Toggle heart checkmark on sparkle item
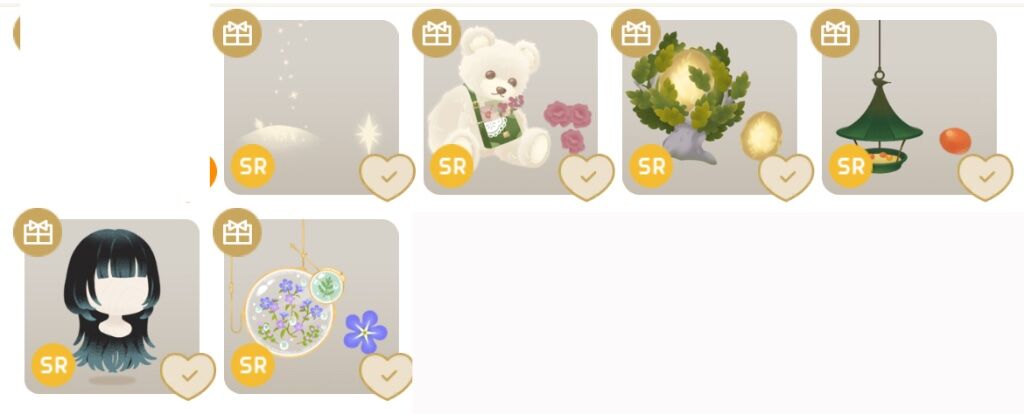Viewport: 1024px width, 414px height. [x=387, y=177]
